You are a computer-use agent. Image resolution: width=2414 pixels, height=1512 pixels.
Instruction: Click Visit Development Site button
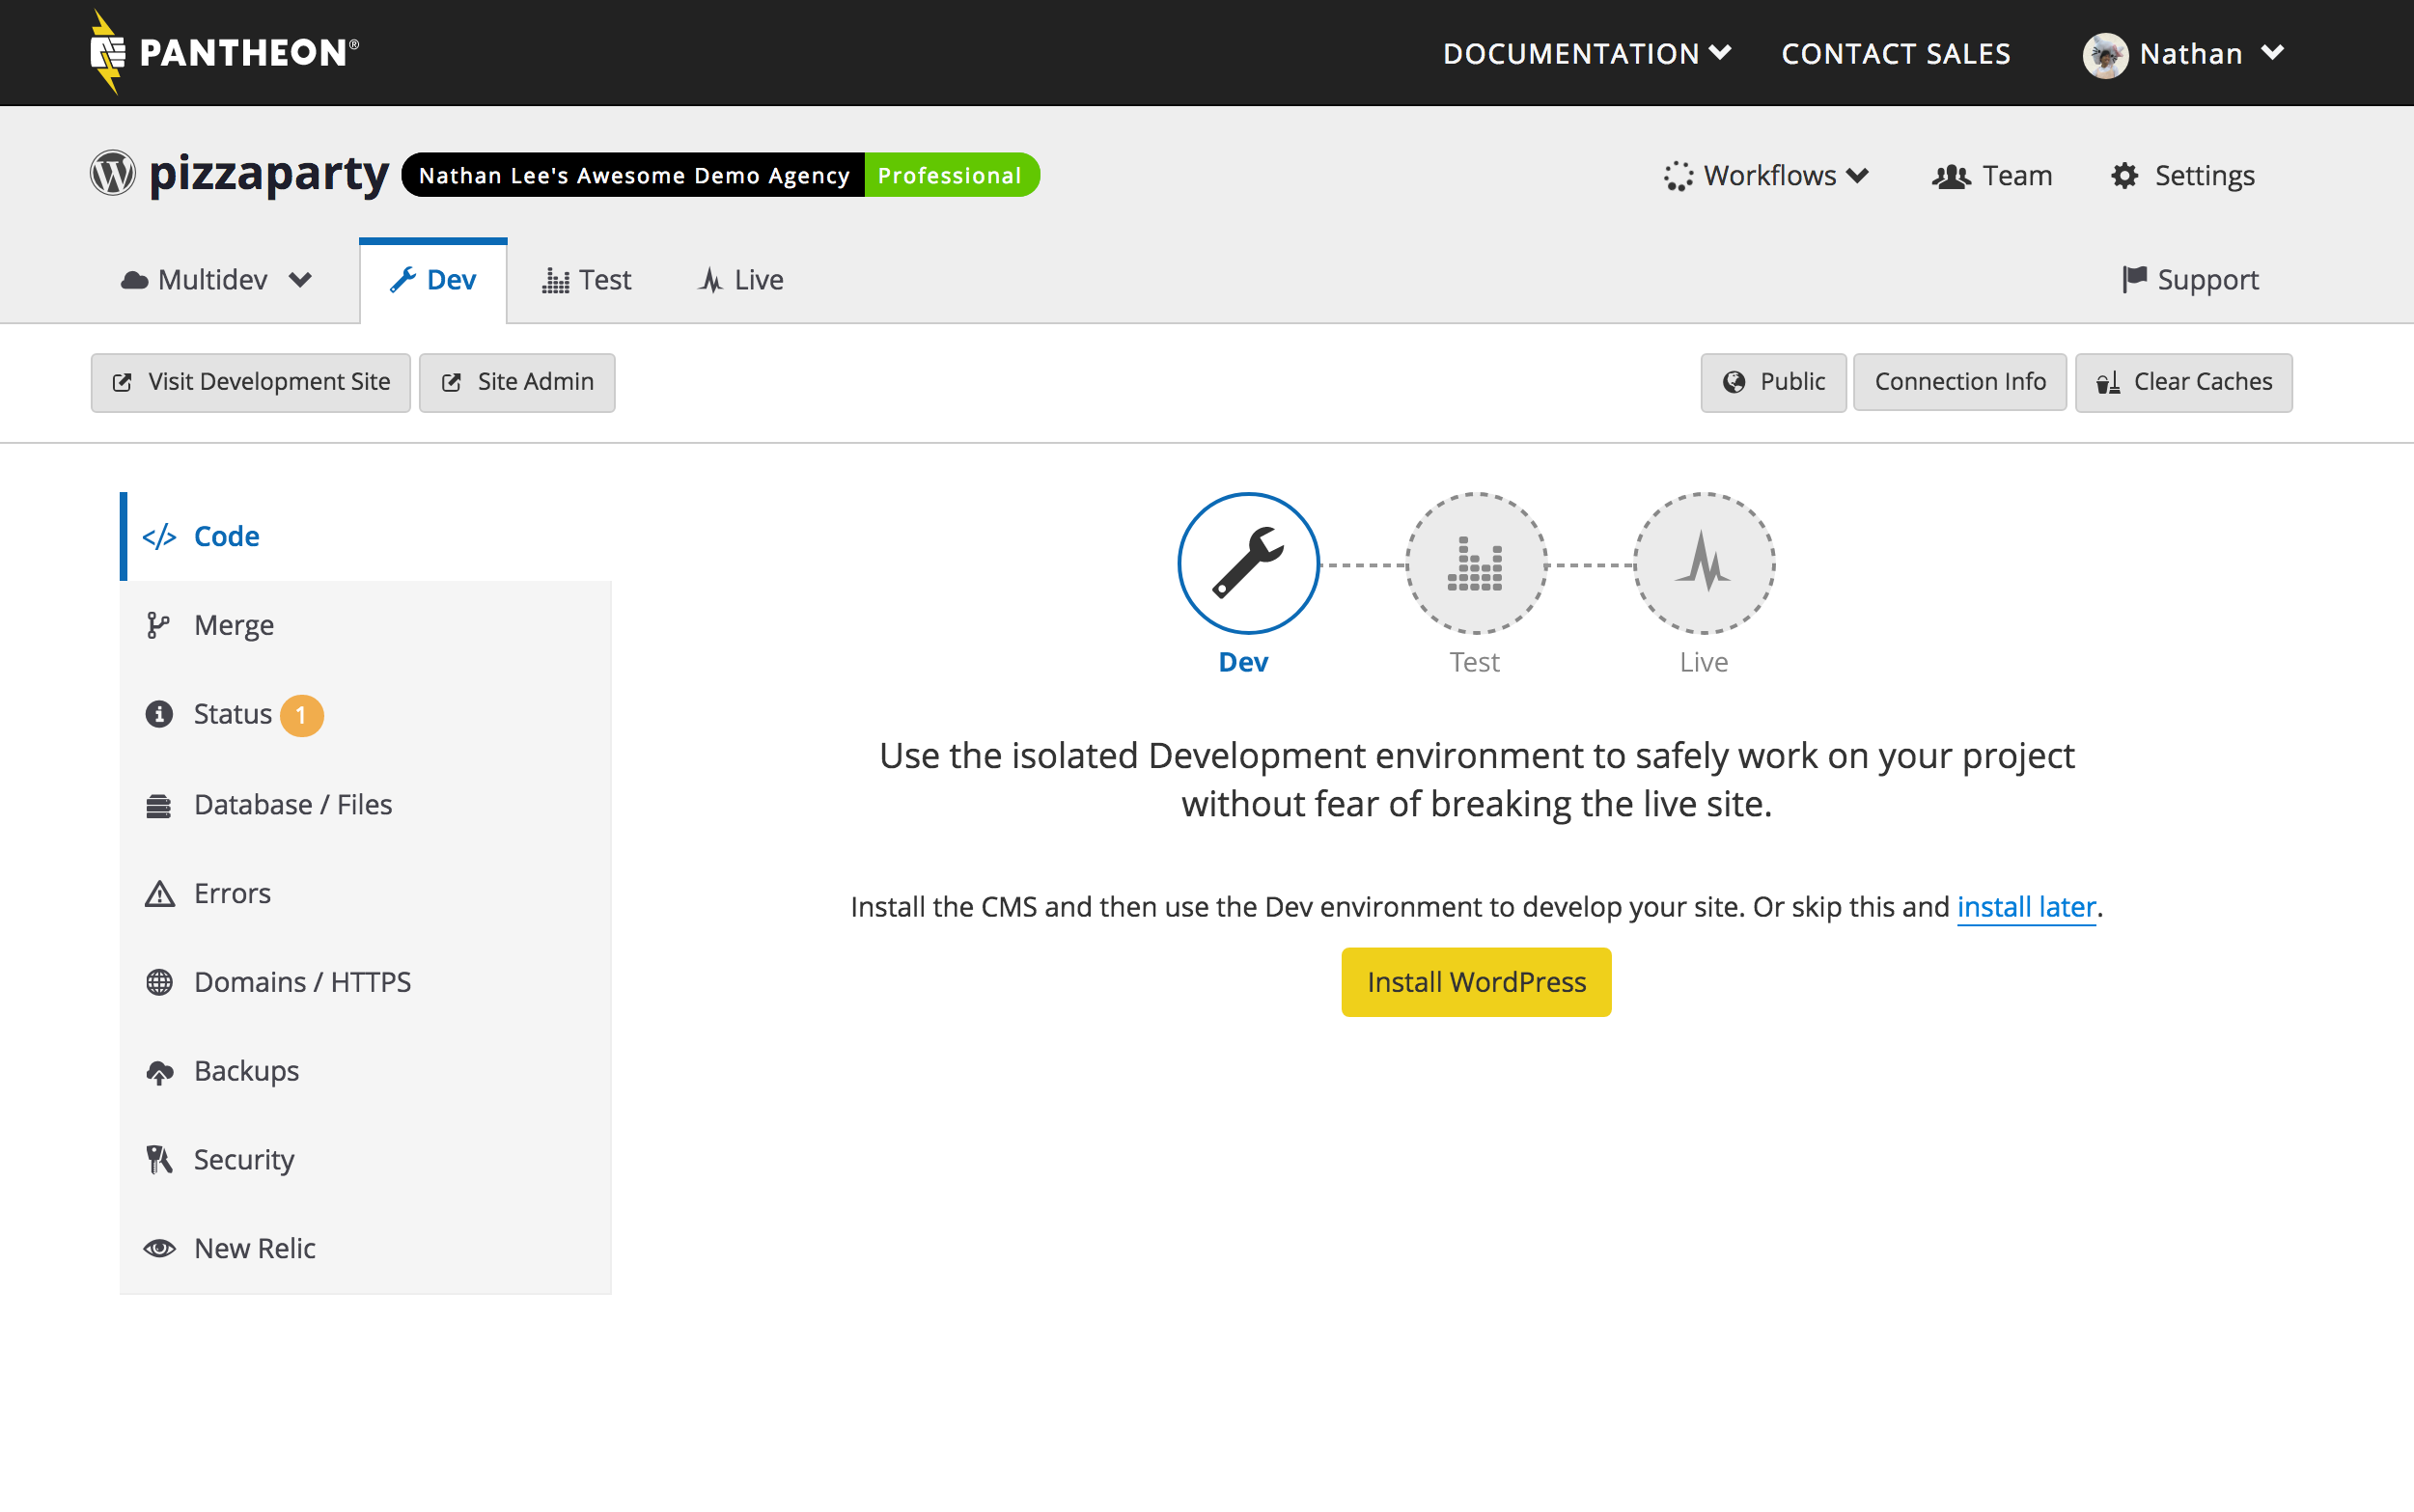point(251,382)
